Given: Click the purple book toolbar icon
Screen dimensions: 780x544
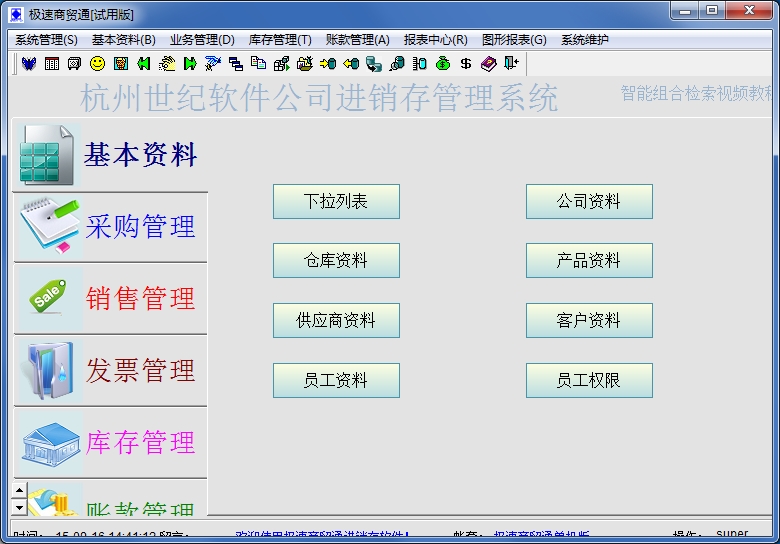Looking at the screenshot, I should (488, 63).
